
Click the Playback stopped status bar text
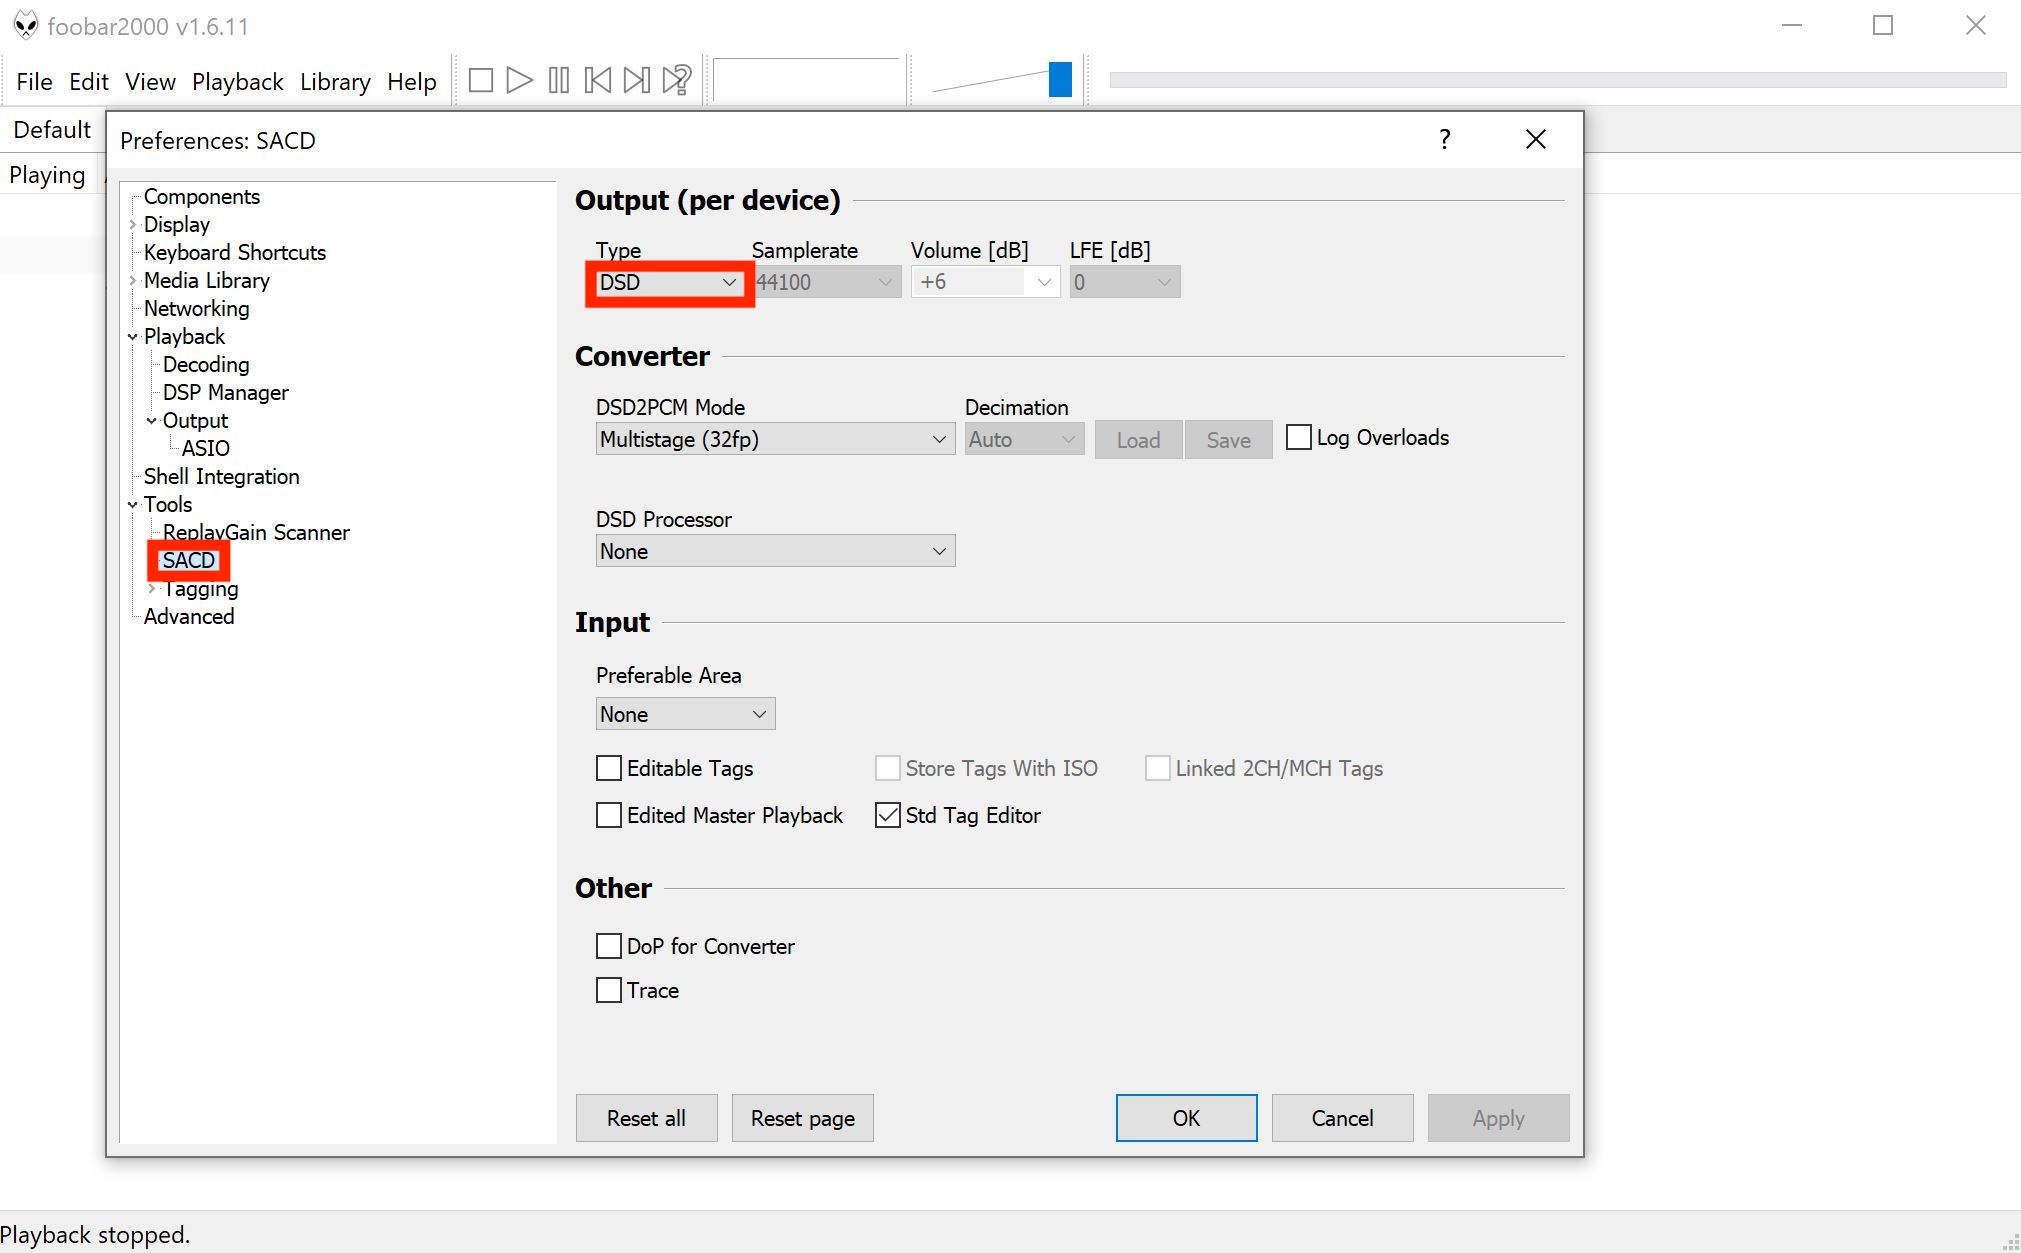(95, 1235)
